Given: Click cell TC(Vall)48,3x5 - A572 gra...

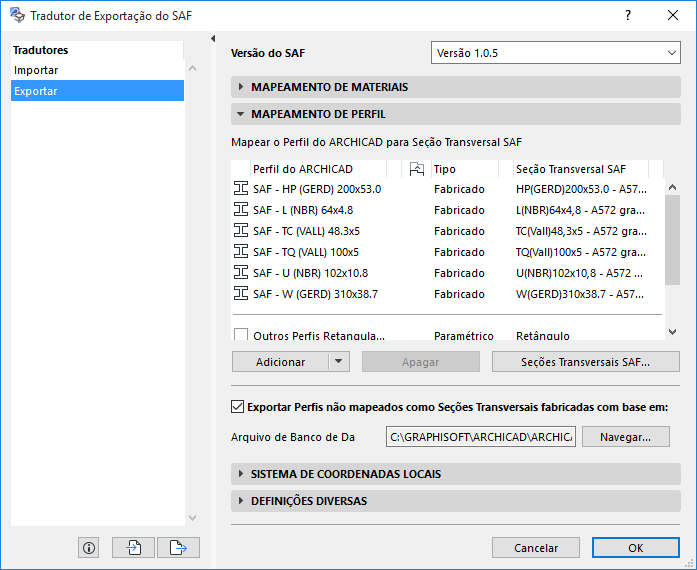Looking at the screenshot, I should click(x=581, y=231).
